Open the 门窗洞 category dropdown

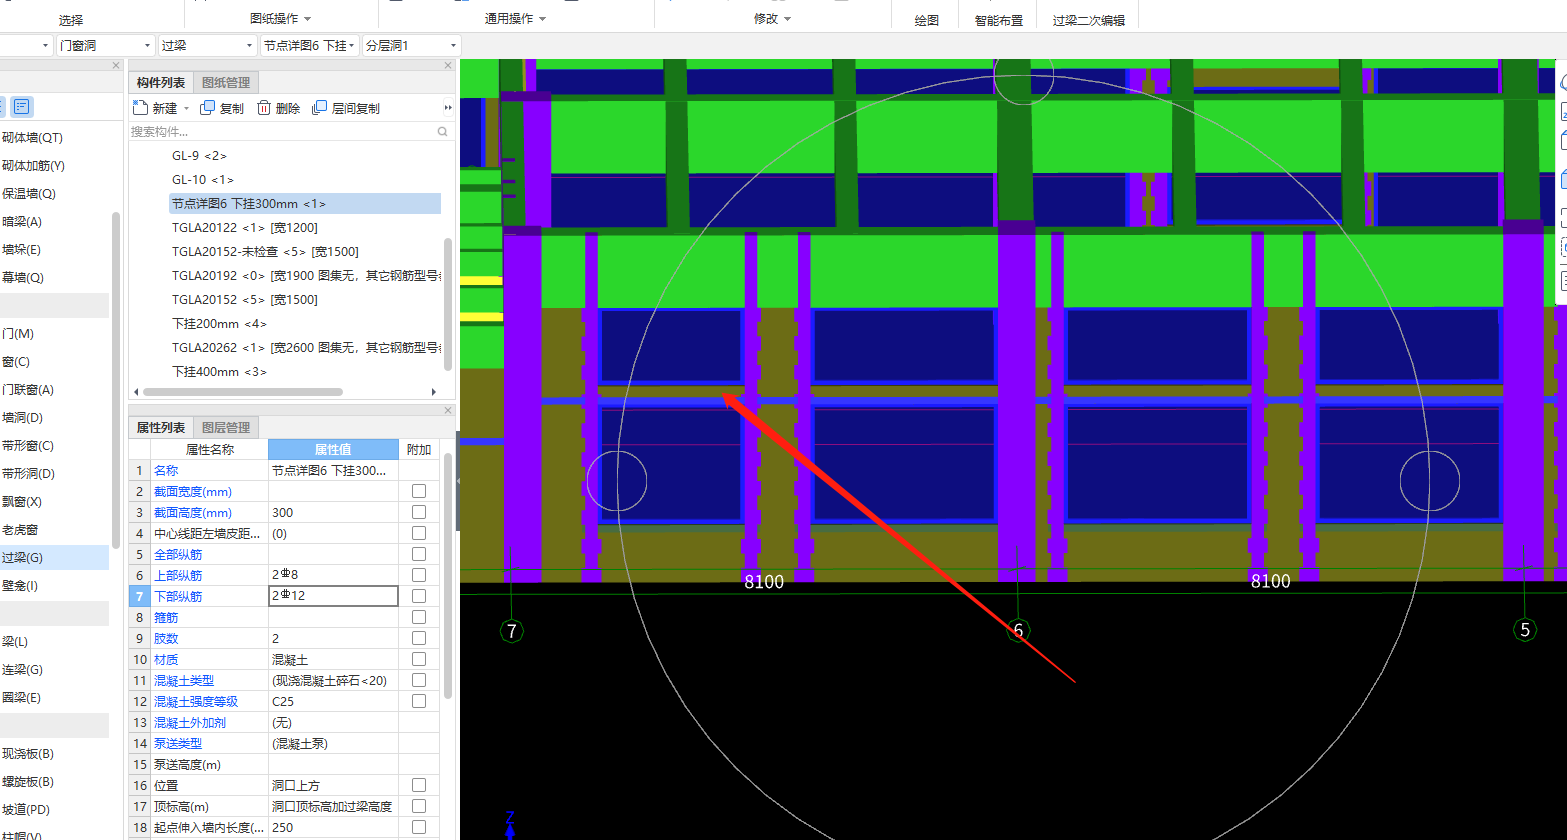105,45
